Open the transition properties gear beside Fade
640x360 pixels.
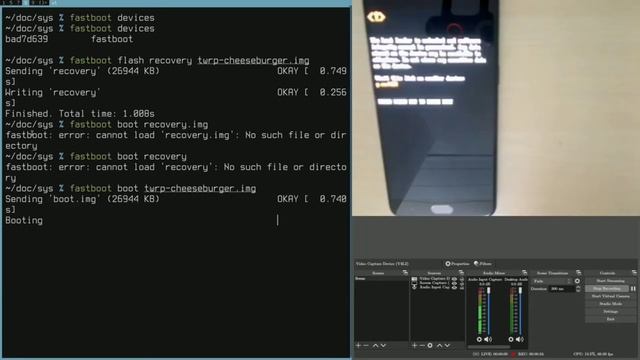point(577,281)
